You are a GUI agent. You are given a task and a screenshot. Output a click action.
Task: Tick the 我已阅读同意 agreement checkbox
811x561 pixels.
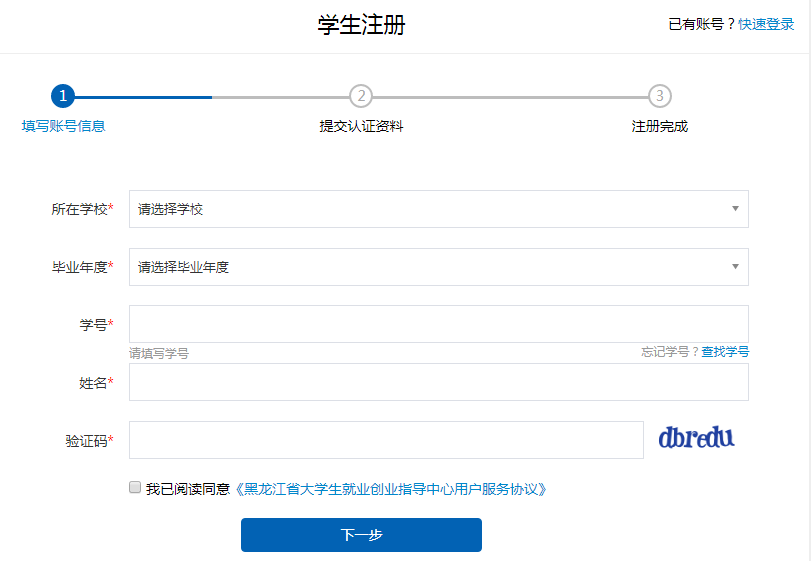135,488
